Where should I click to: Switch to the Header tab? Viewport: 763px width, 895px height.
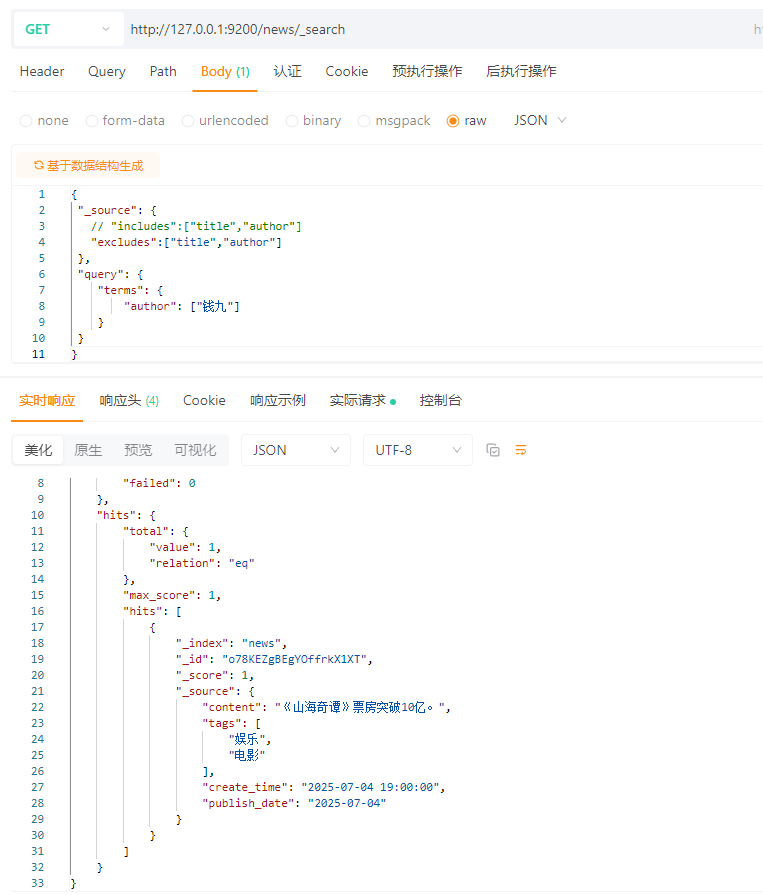point(42,71)
